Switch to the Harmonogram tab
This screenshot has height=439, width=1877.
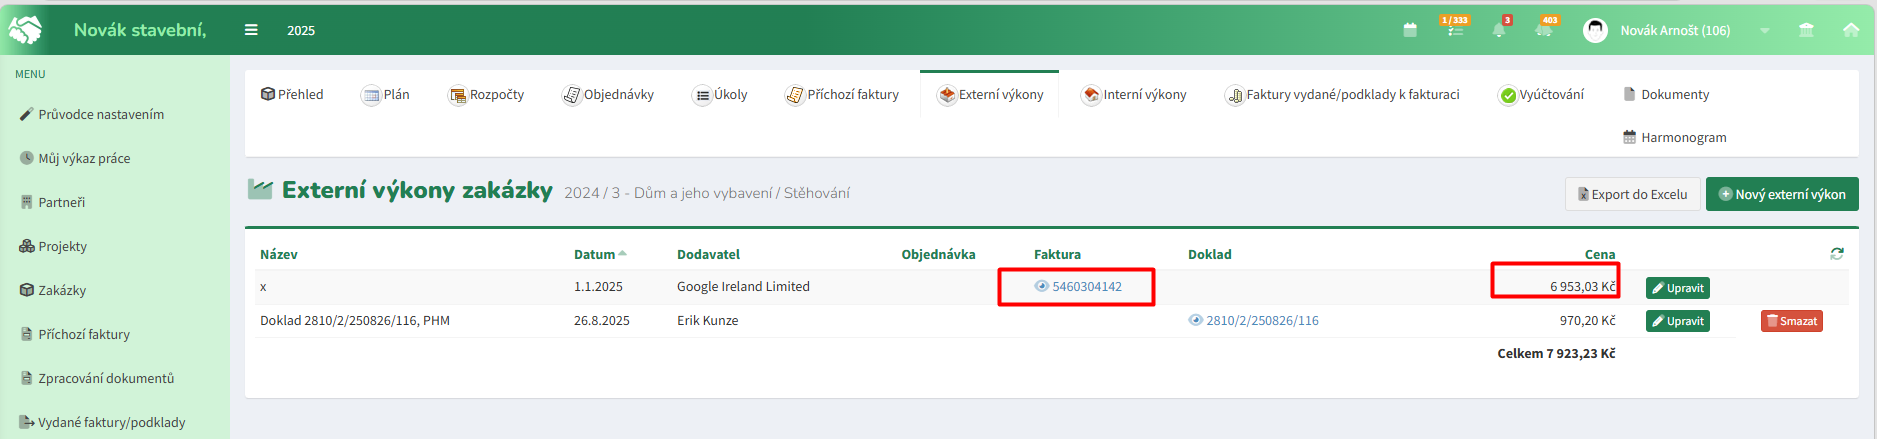[x=1674, y=137]
